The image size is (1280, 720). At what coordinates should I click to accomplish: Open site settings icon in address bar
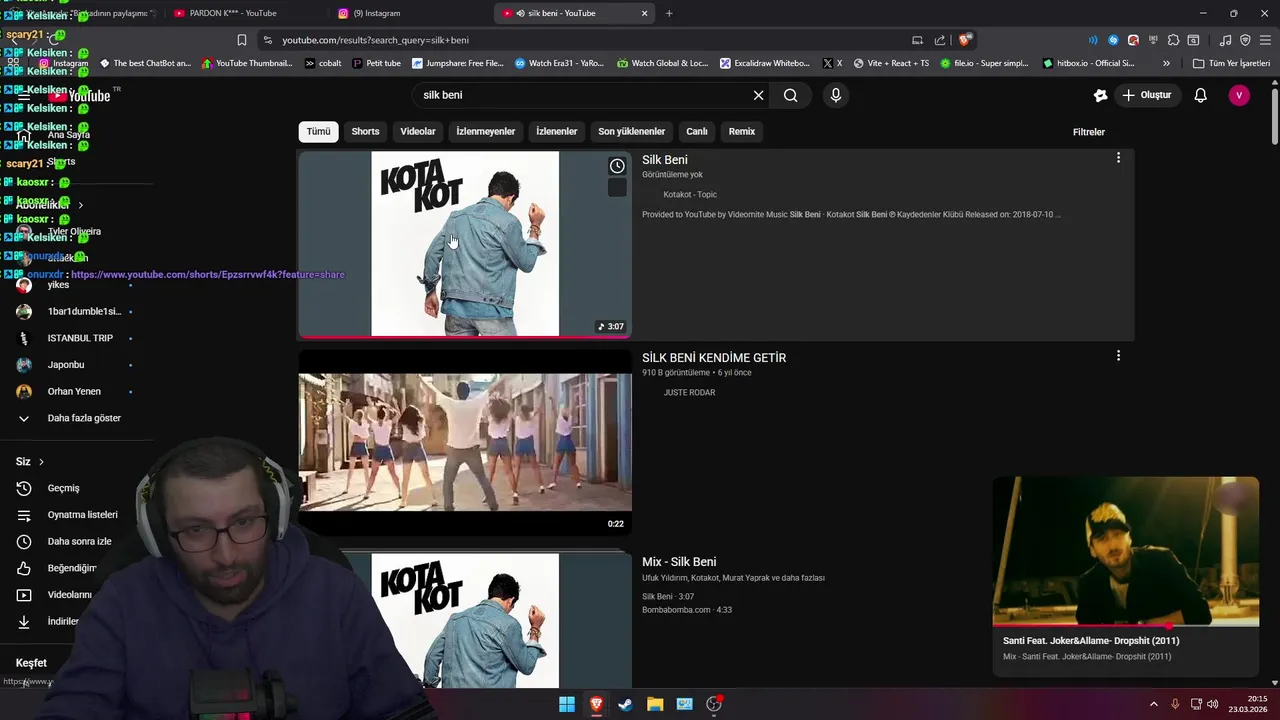(267, 40)
